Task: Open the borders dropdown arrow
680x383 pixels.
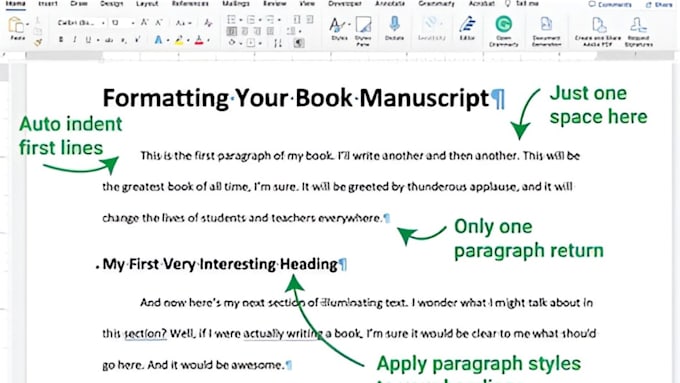Action: pos(260,43)
